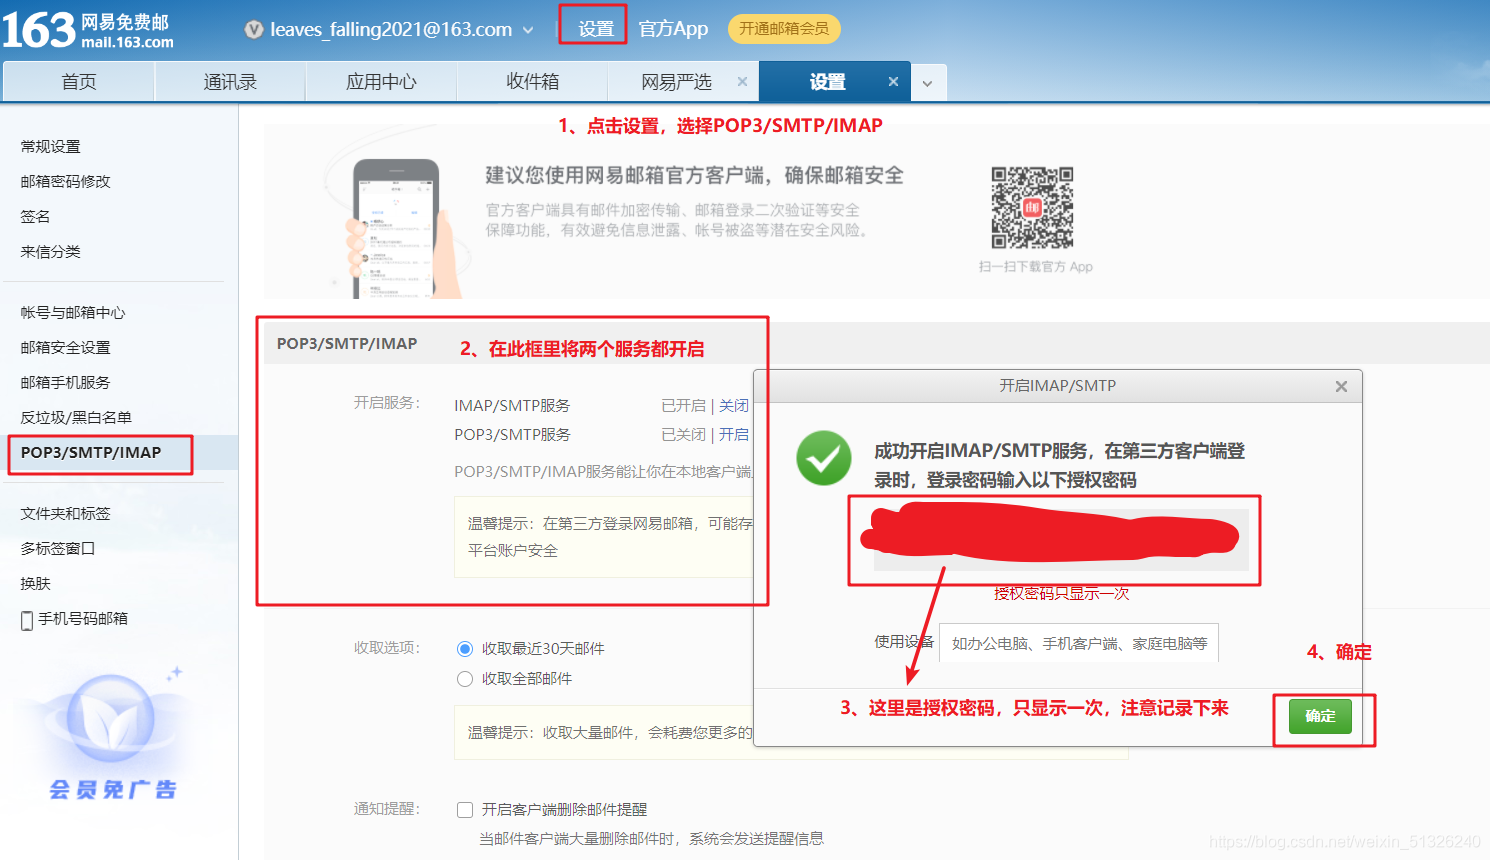Select 收取最近30天邮件 radio option
The height and width of the screenshot is (860, 1490).
point(465,649)
